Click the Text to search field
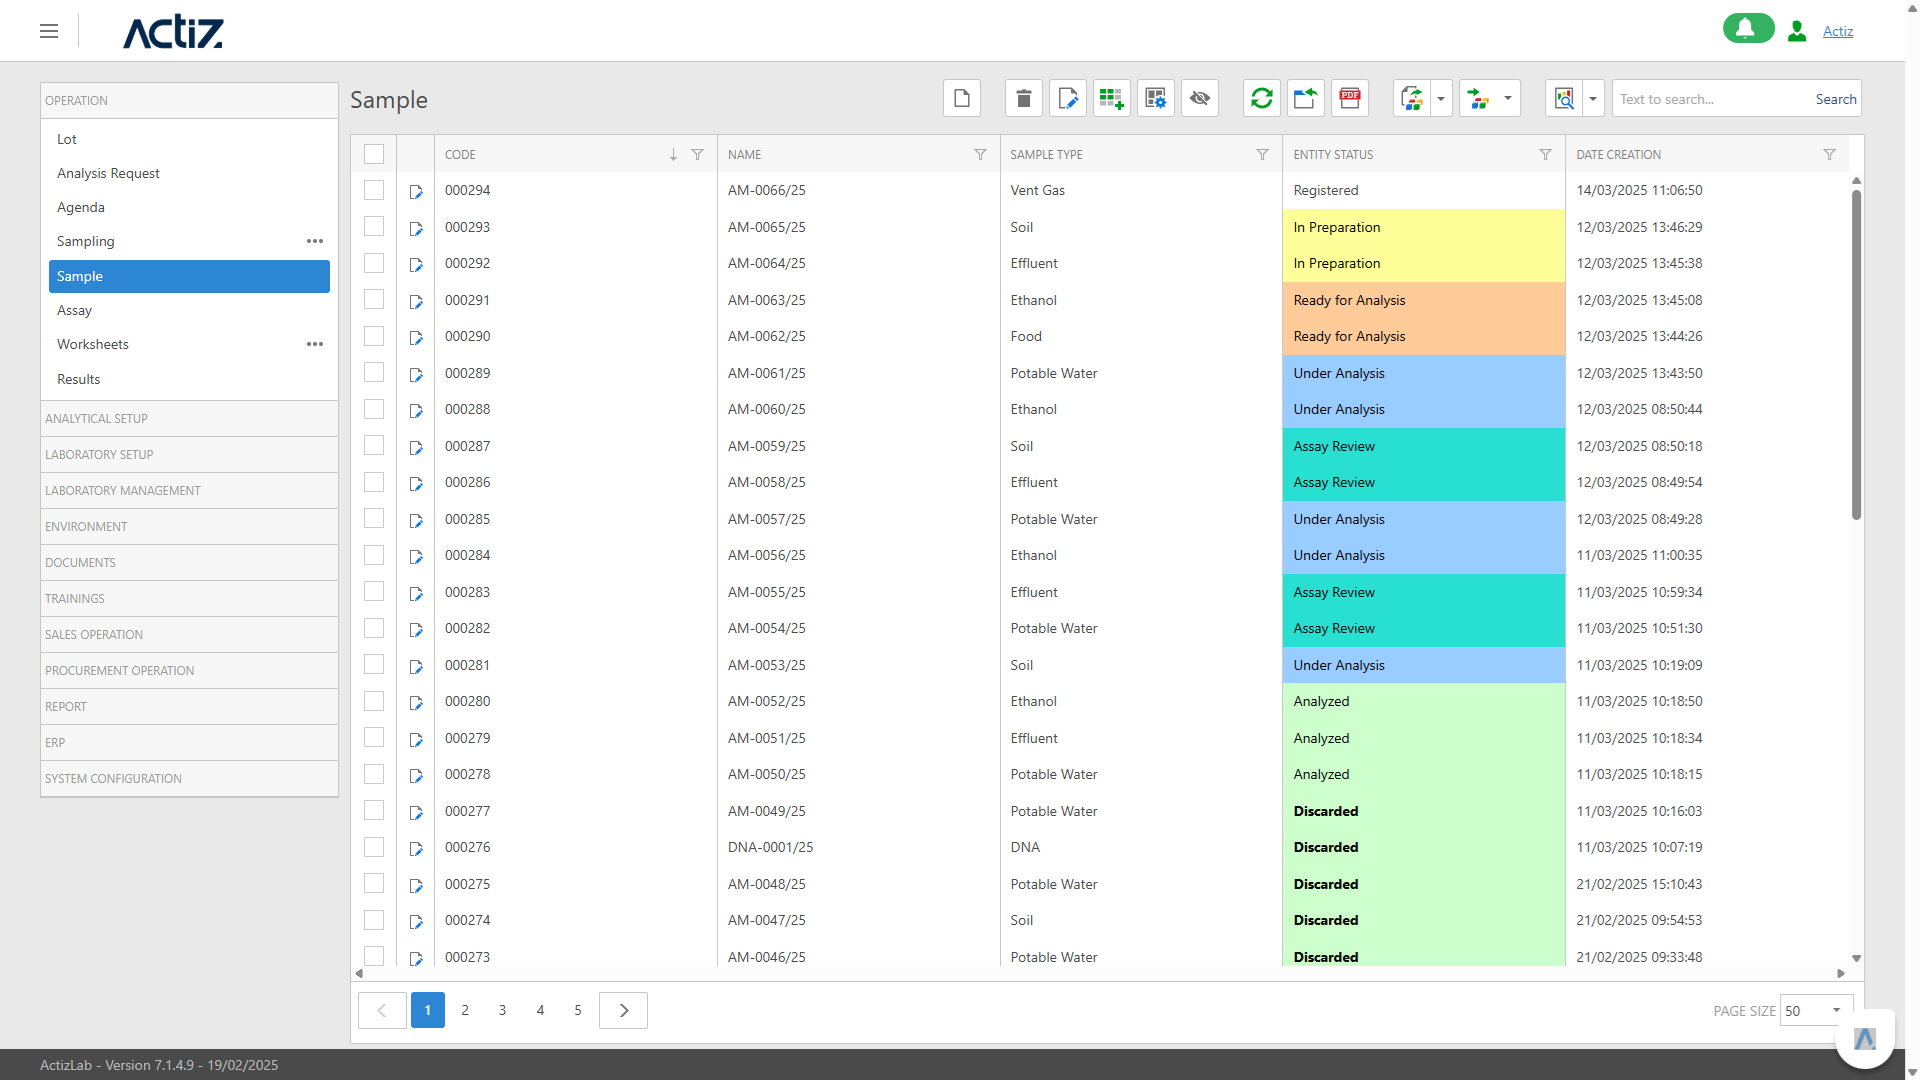The width and height of the screenshot is (1920, 1080). pyautogui.click(x=1710, y=99)
